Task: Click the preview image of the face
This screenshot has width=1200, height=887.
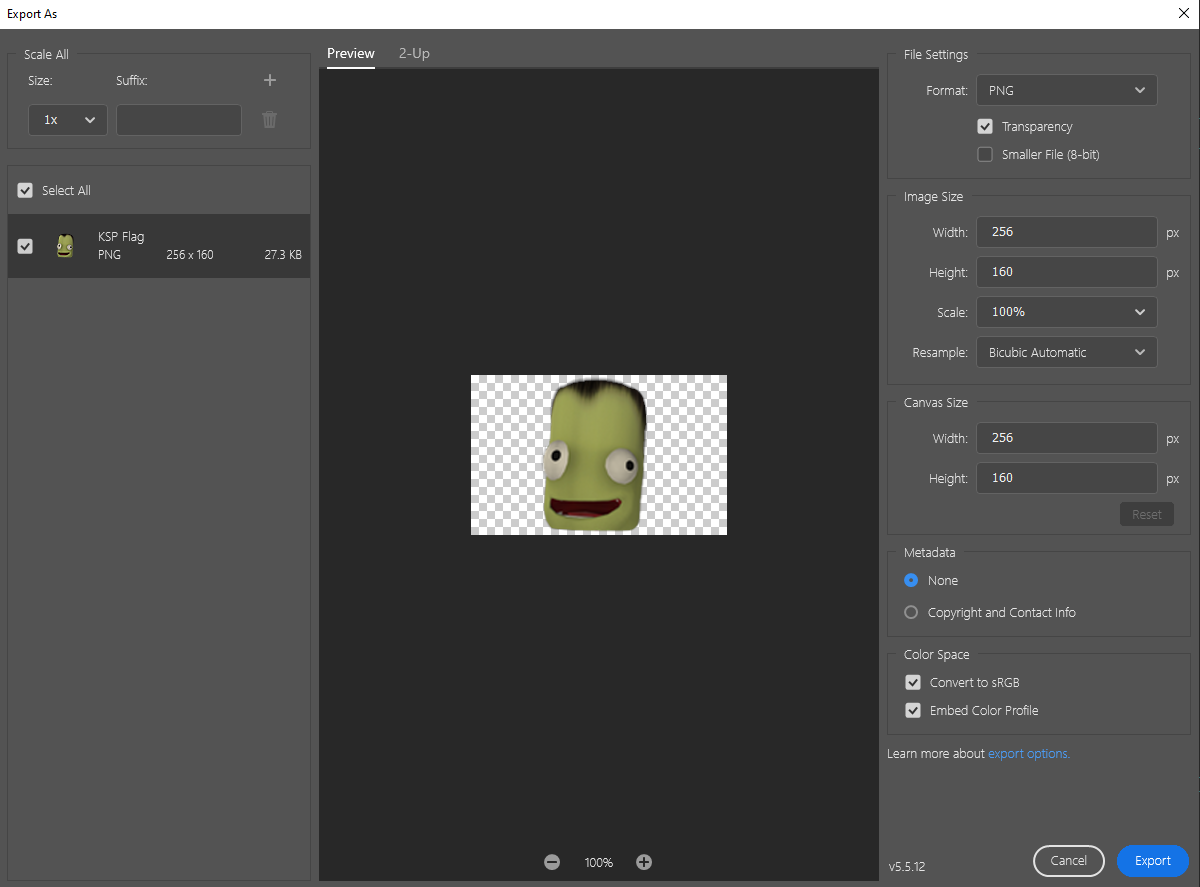Action: 599,455
